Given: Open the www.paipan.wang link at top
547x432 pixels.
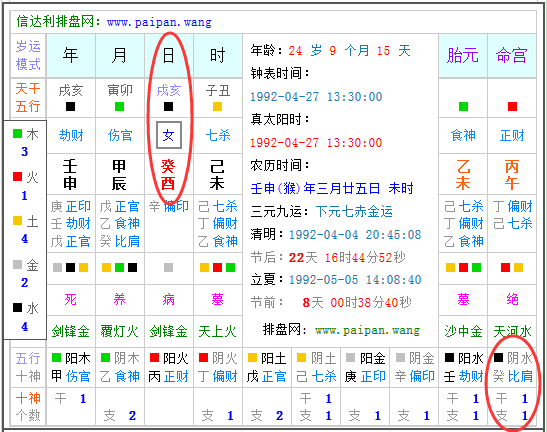Looking at the screenshot, I should (x=159, y=22).
